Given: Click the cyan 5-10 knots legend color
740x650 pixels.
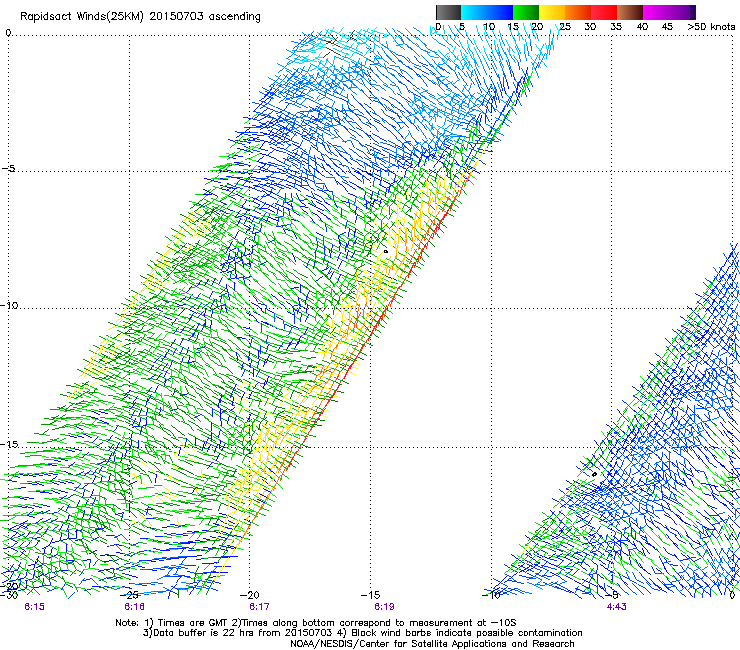Looking at the screenshot, I should tap(473, 12).
